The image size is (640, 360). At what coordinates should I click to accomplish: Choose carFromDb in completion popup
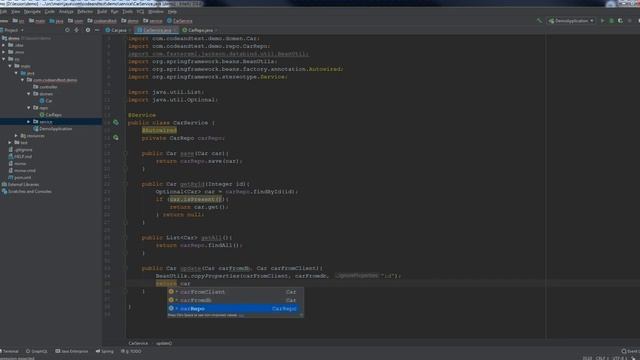click(235, 300)
